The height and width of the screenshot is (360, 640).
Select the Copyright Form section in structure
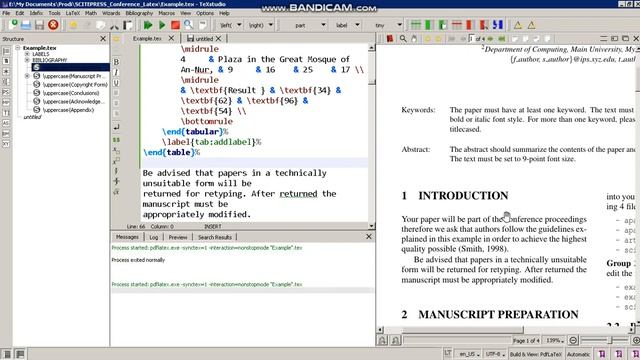click(75, 84)
